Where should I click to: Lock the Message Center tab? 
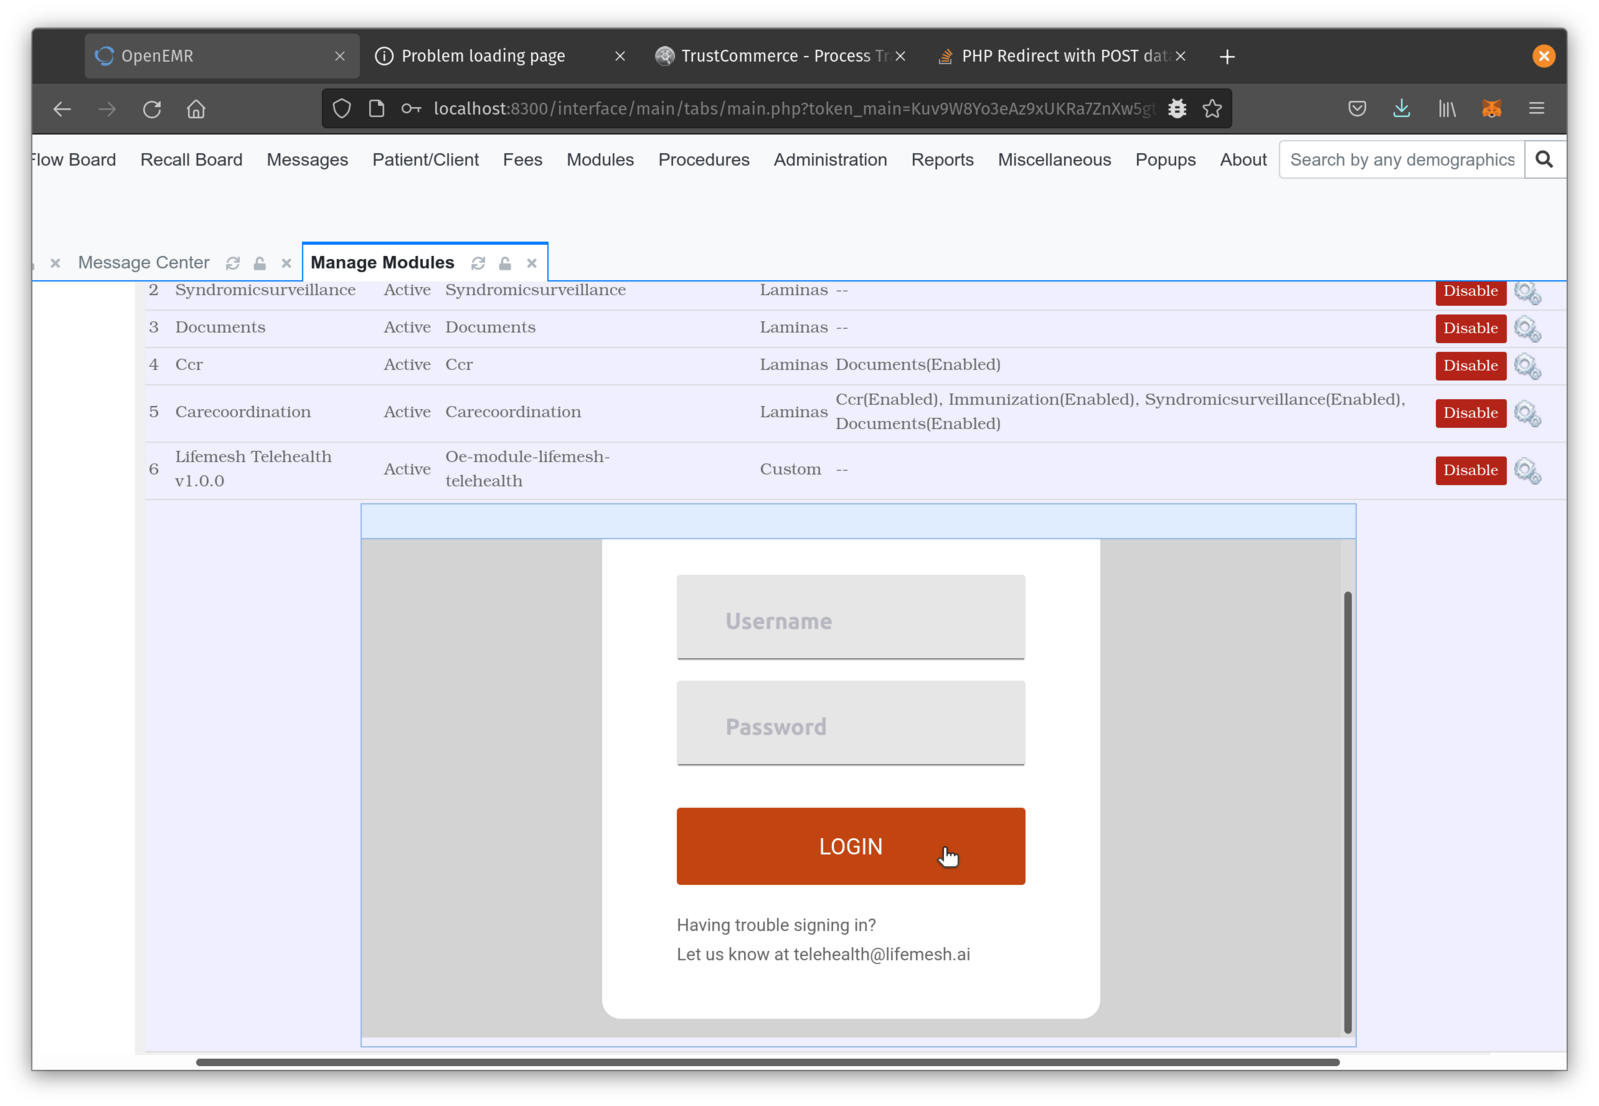260,263
